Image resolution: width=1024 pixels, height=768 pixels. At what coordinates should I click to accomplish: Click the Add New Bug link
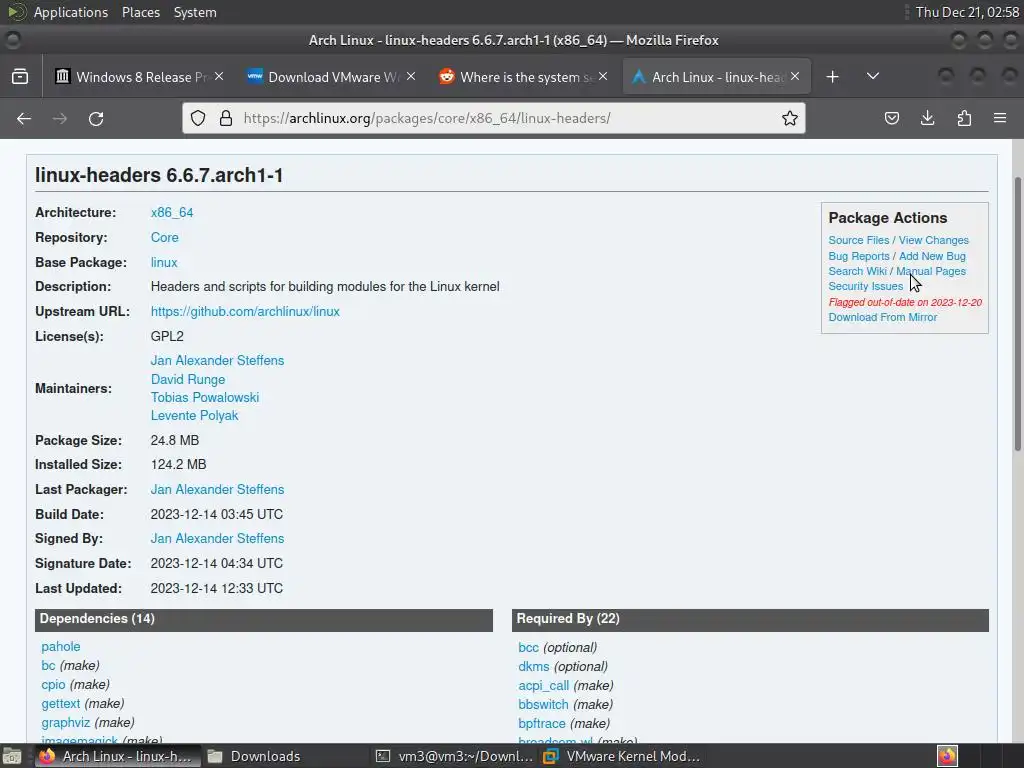coord(933,256)
